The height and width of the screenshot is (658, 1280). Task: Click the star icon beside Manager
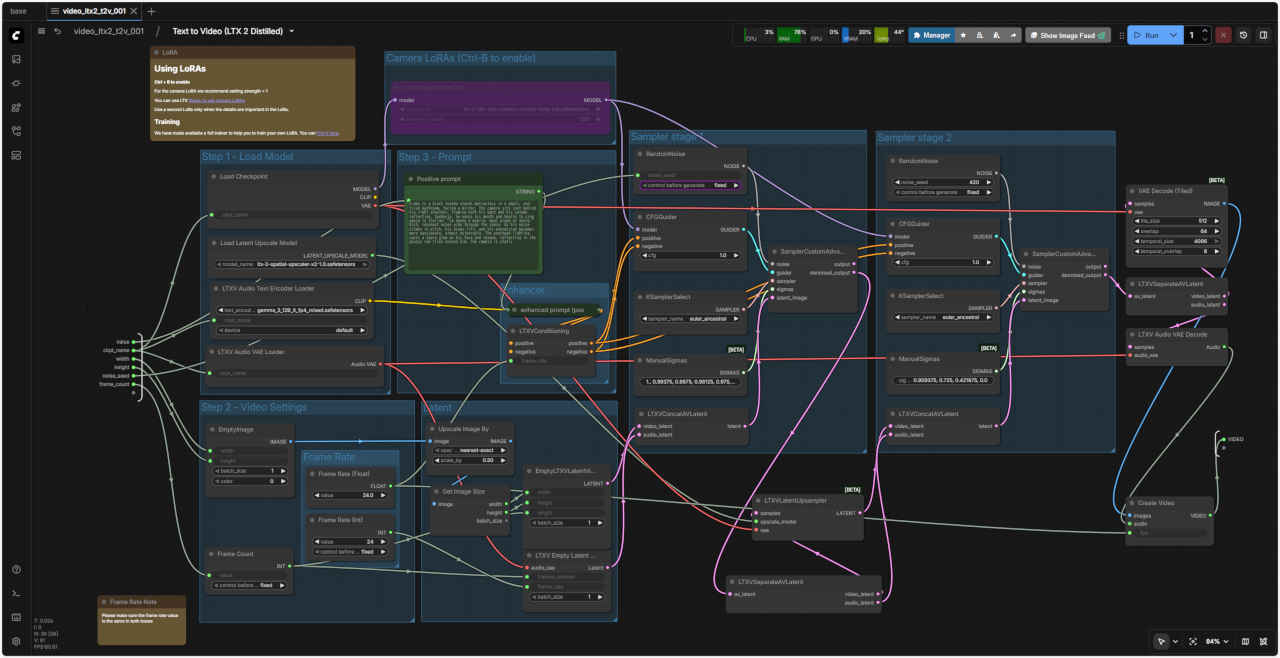tap(963, 35)
